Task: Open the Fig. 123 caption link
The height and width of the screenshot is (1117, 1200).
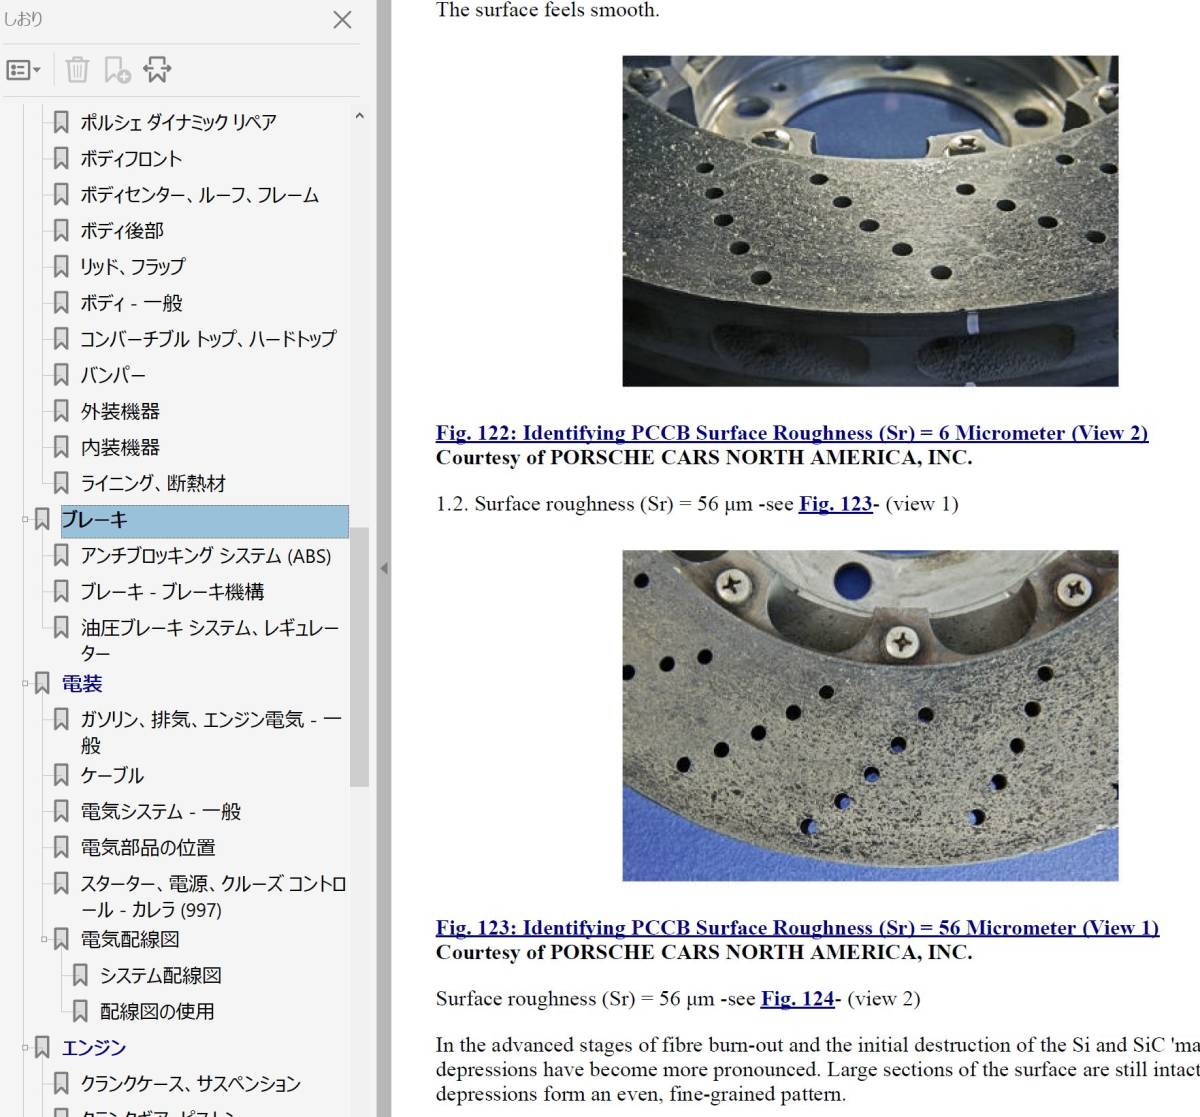Action: (x=797, y=928)
